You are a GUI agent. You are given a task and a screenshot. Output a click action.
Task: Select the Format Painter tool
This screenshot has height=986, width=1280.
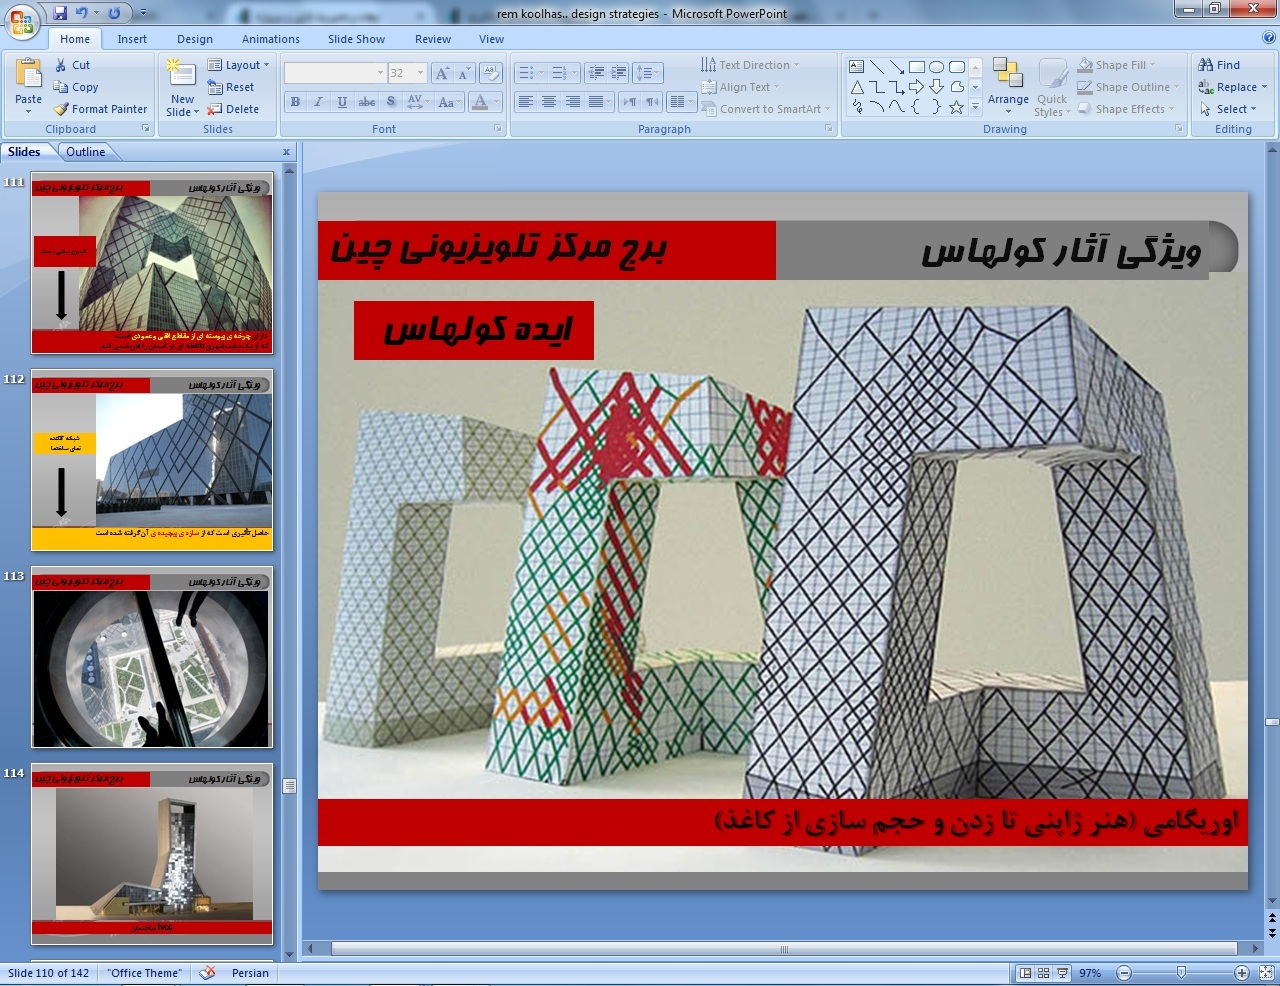(100, 109)
